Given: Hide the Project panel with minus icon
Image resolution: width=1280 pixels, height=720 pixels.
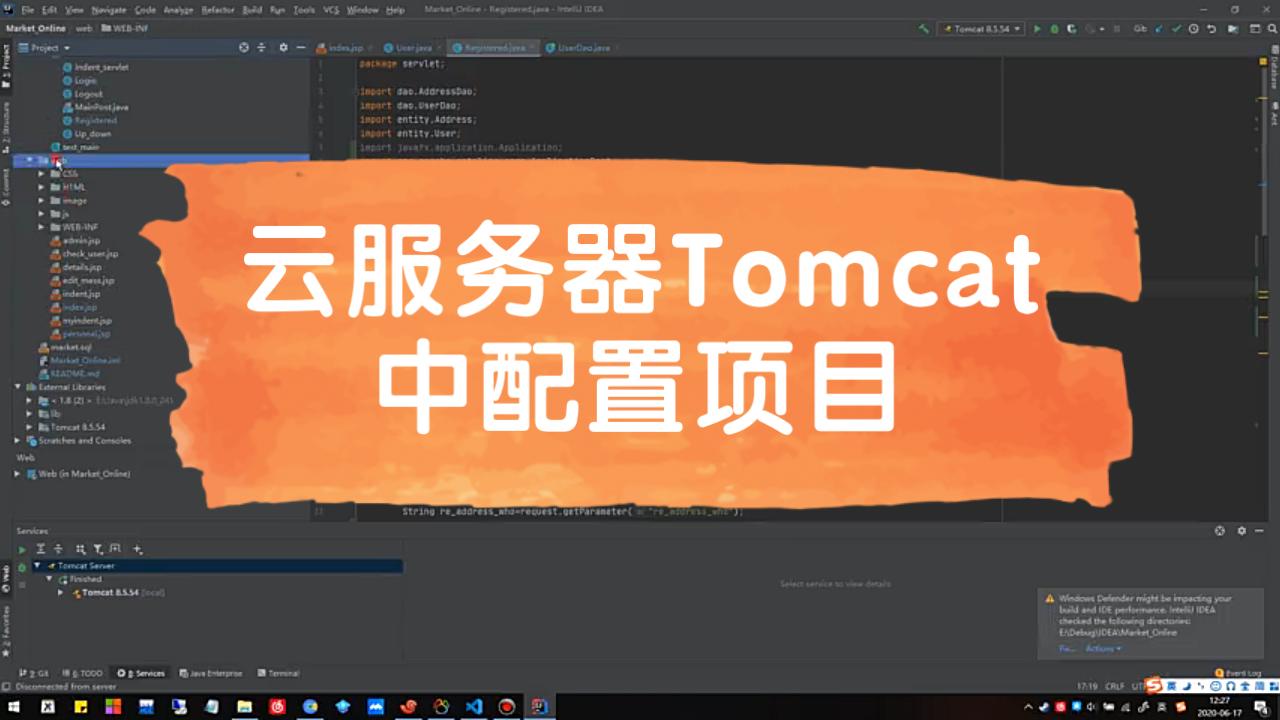Looking at the screenshot, I should [300, 47].
